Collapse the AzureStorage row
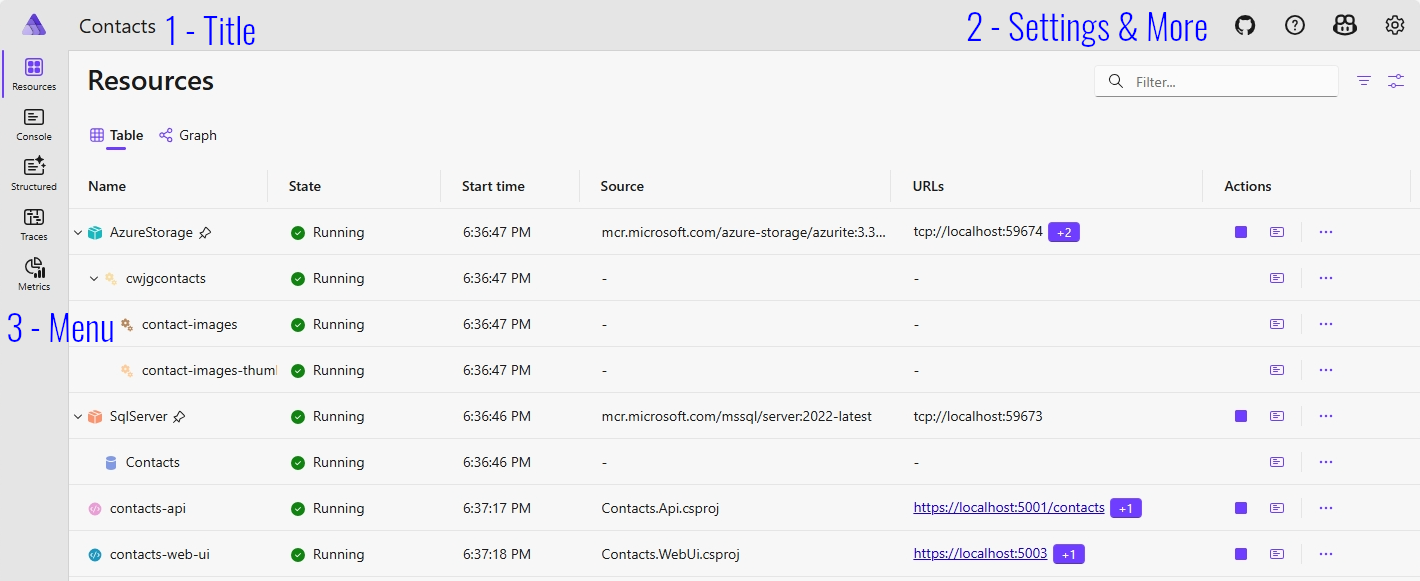 [x=77, y=233]
